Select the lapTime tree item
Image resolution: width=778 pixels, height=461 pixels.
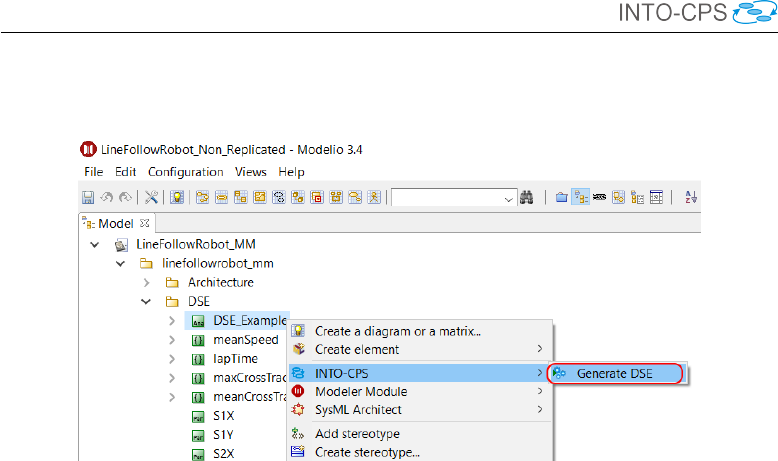[x=235, y=359]
